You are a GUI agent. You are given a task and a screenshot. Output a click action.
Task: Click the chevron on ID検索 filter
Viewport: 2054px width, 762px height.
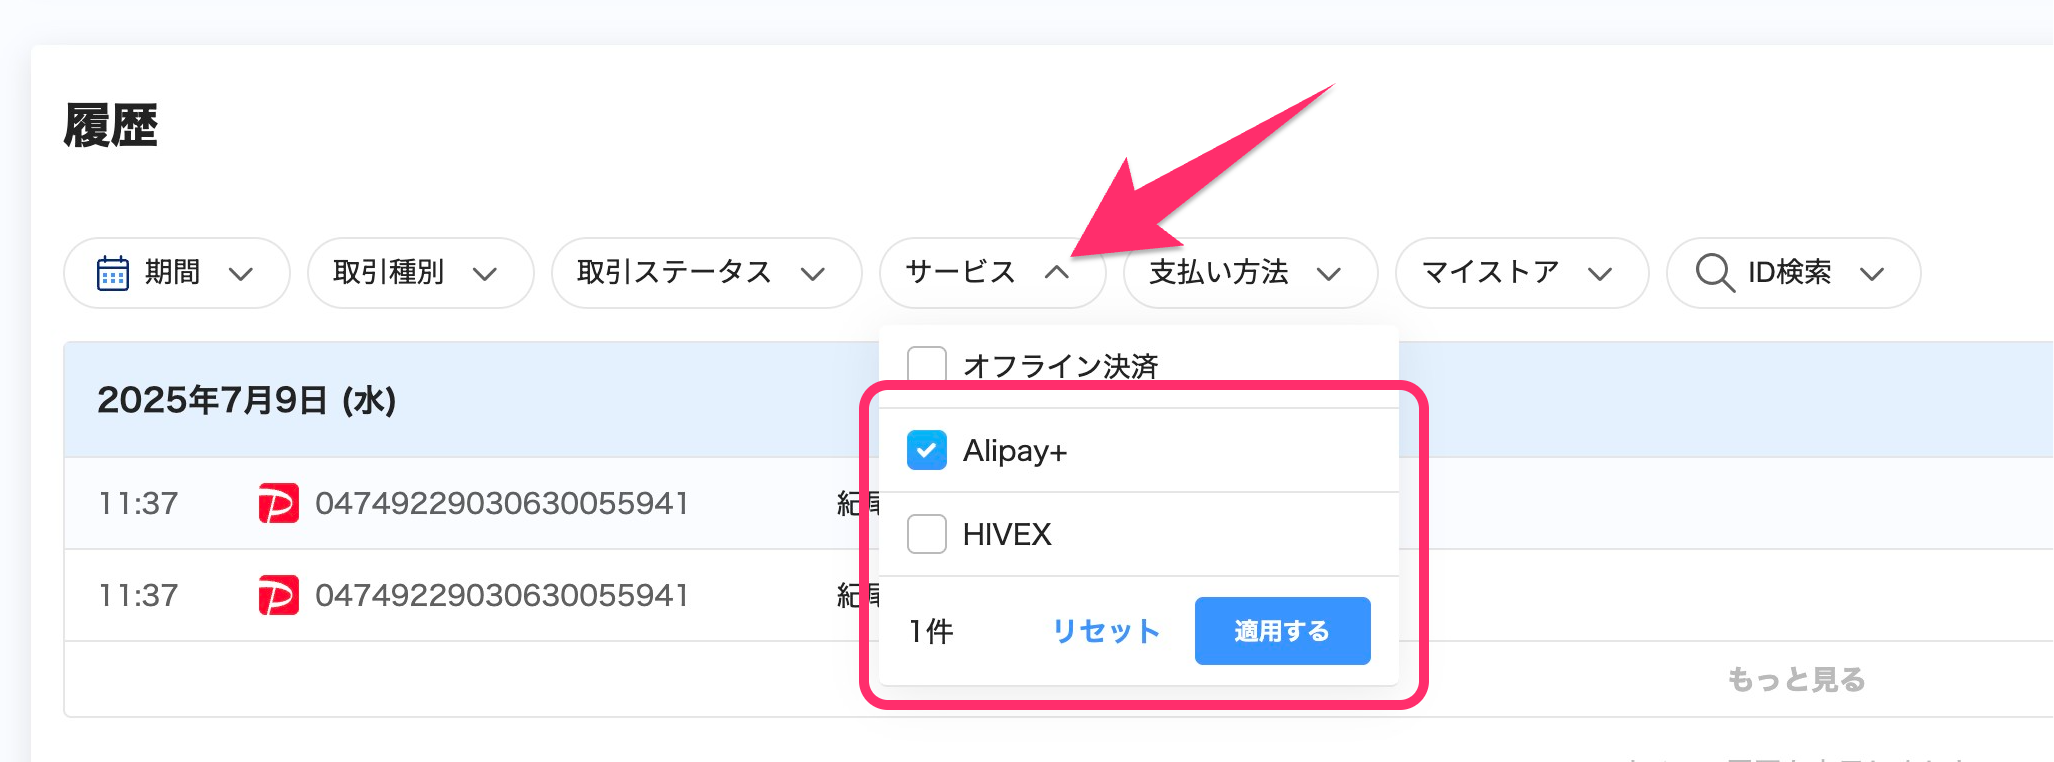click(x=1872, y=273)
